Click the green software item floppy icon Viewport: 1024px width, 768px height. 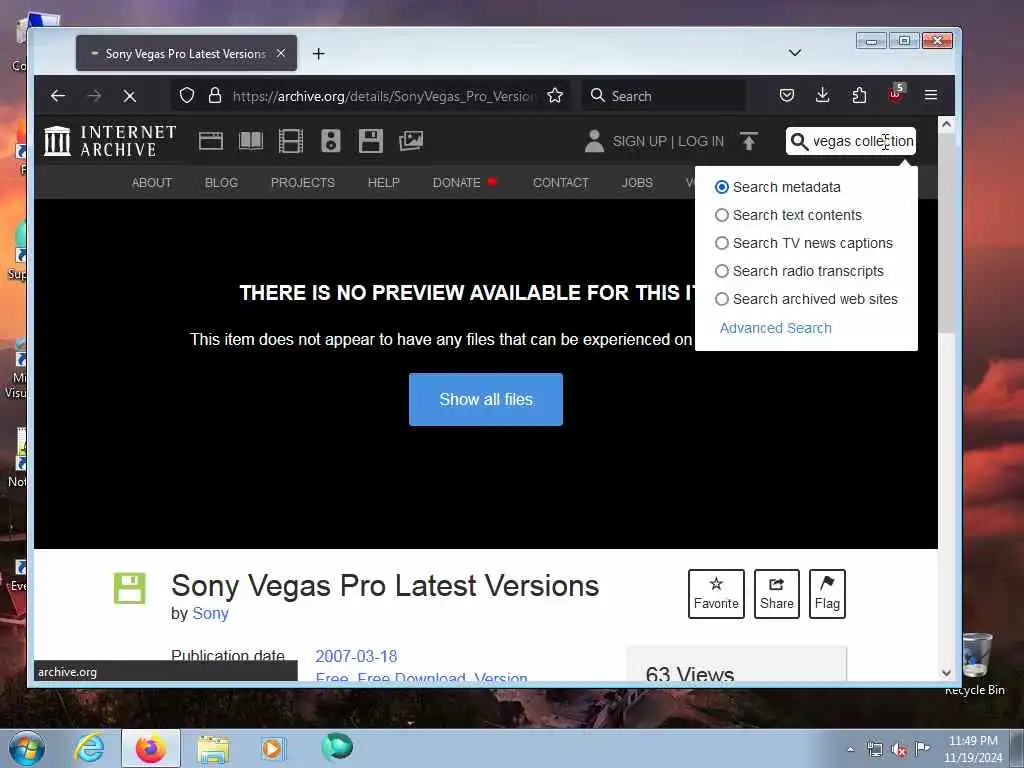point(130,588)
